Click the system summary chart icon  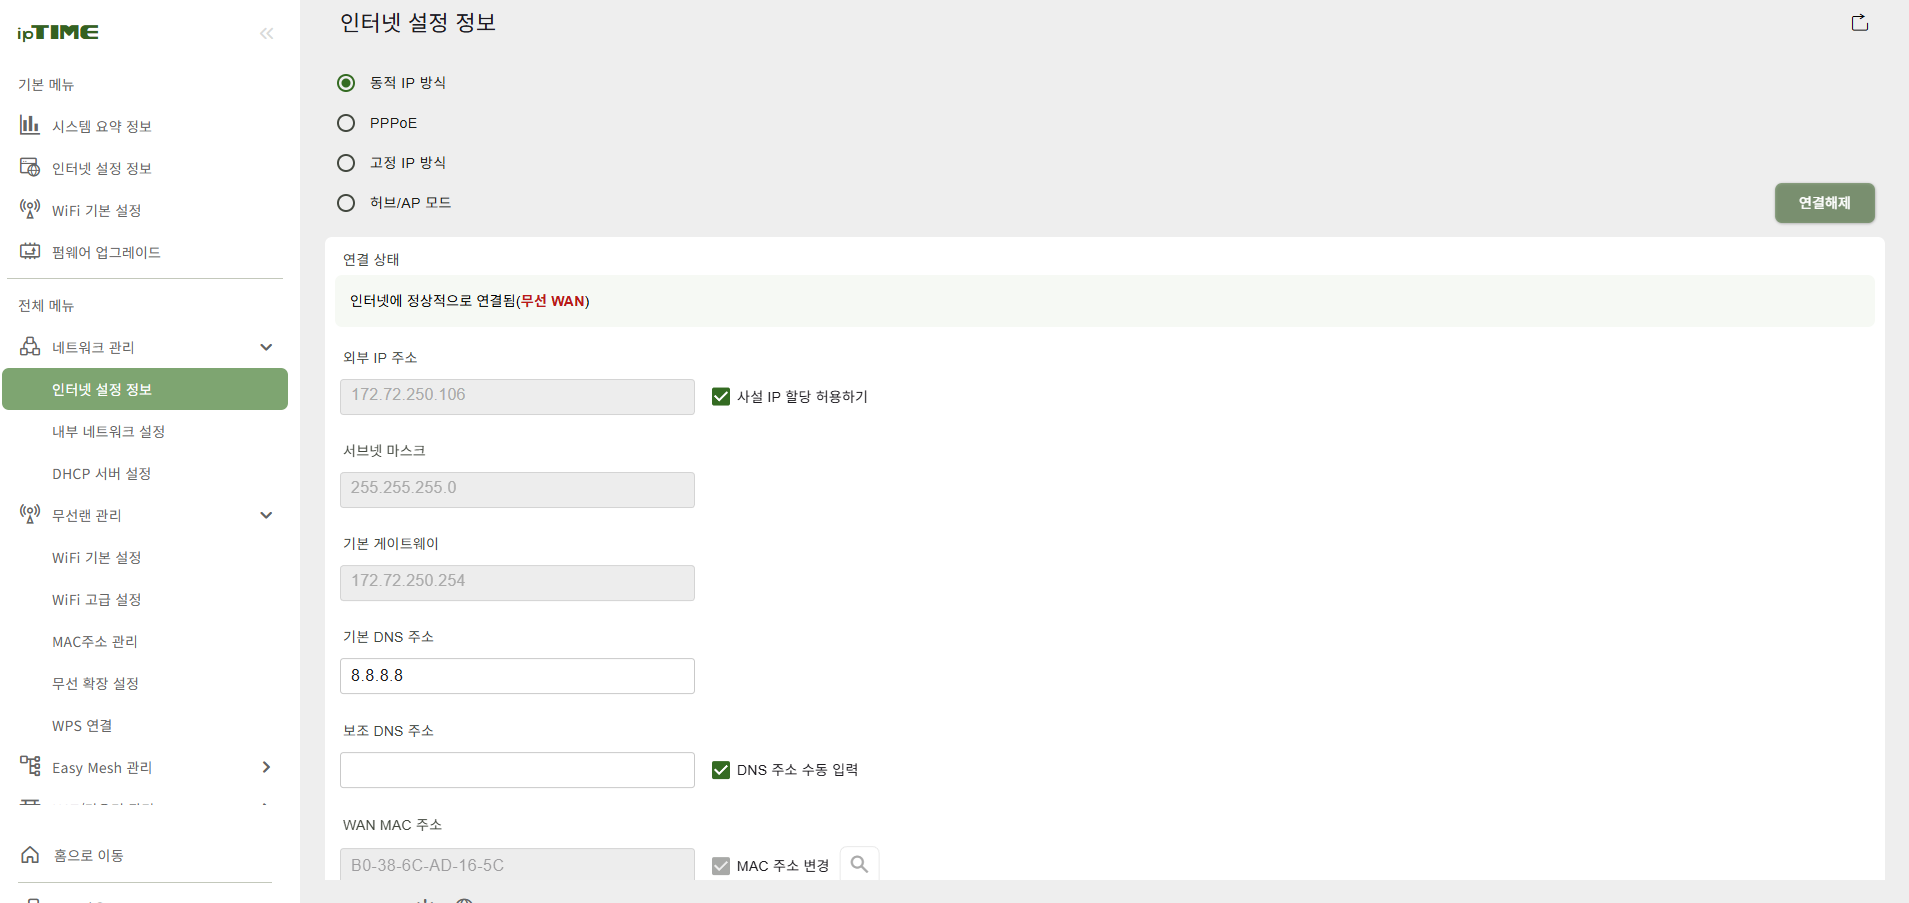[x=30, y=125]
